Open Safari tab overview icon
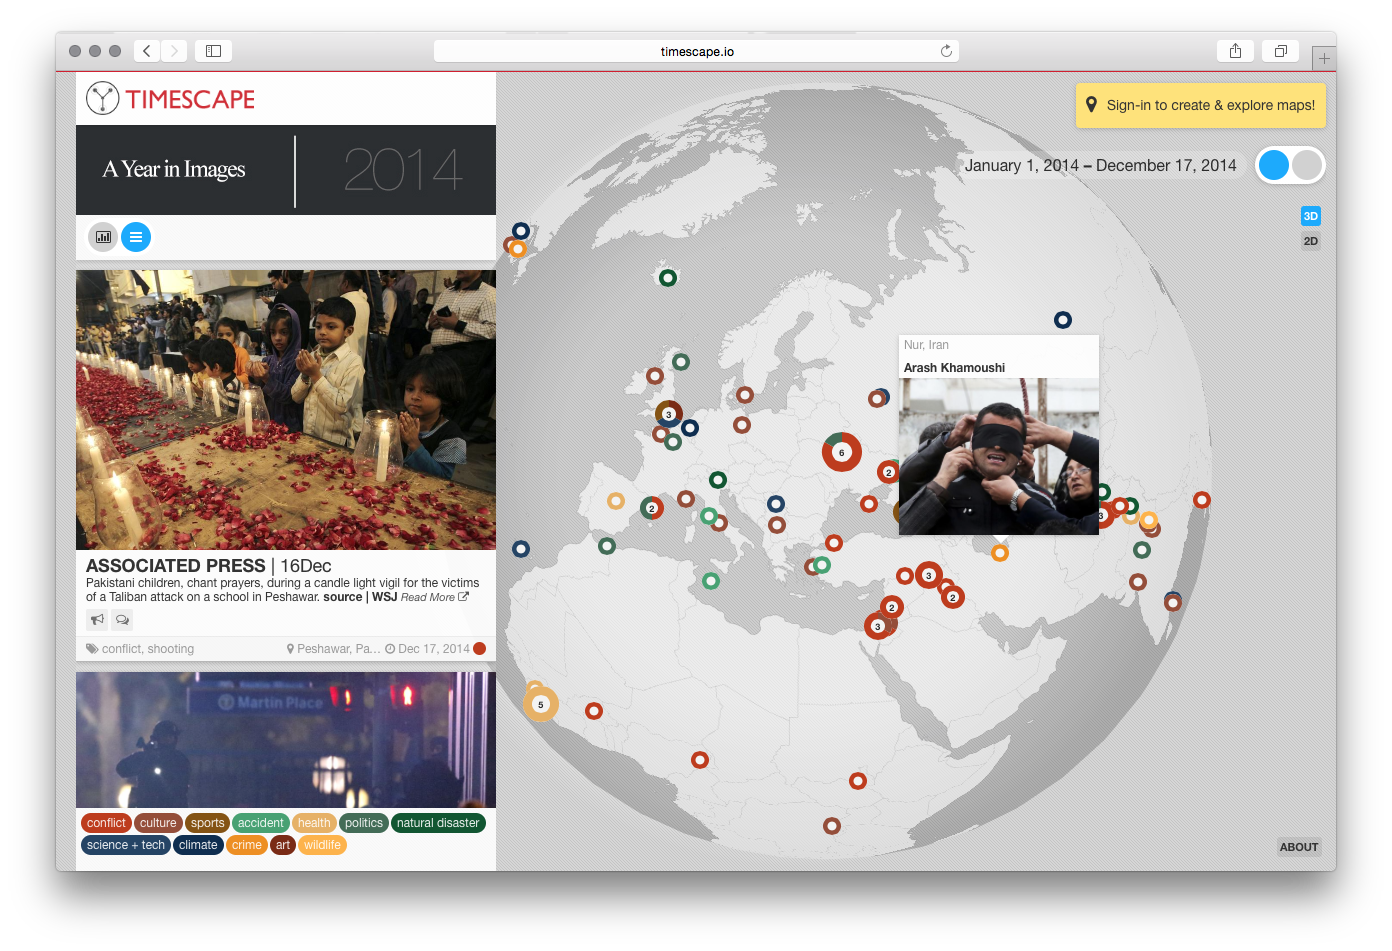The width and height of the screenshot is (1392, 951). point(1280,51)
